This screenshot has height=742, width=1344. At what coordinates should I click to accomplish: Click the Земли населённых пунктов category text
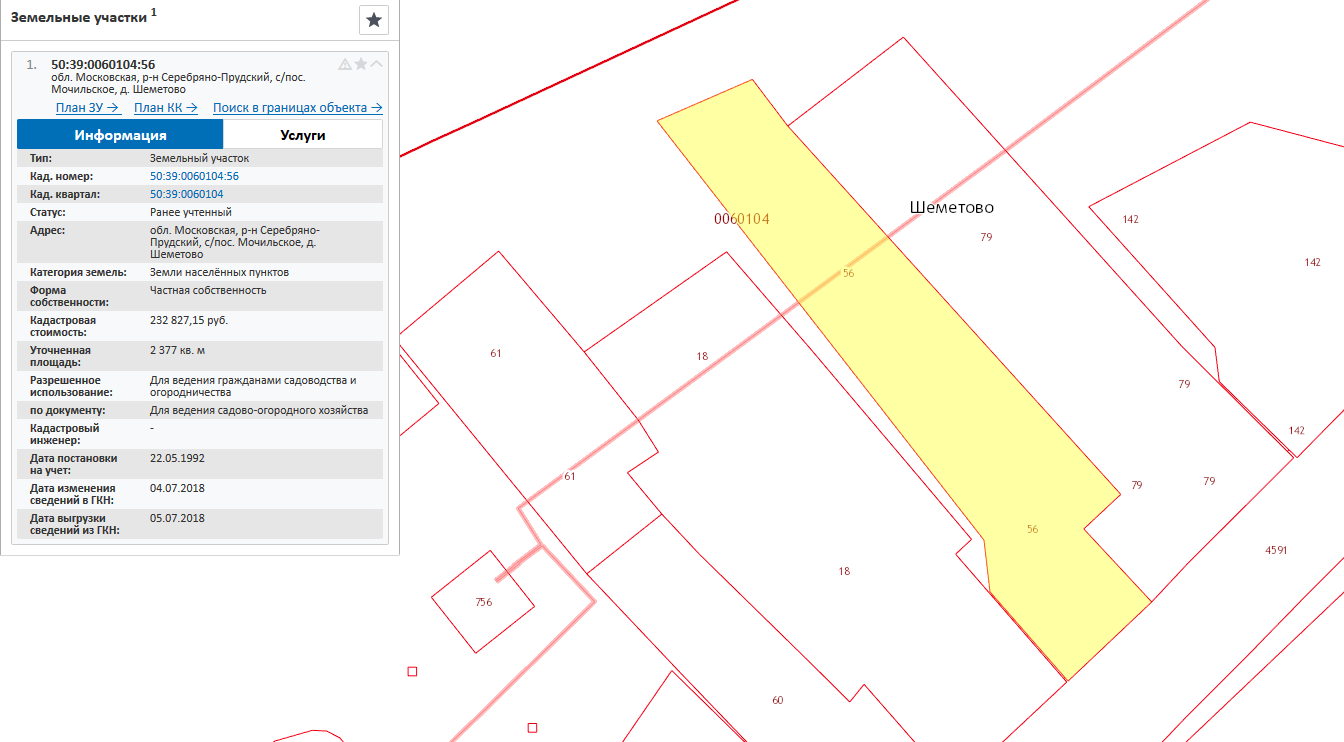220,272
